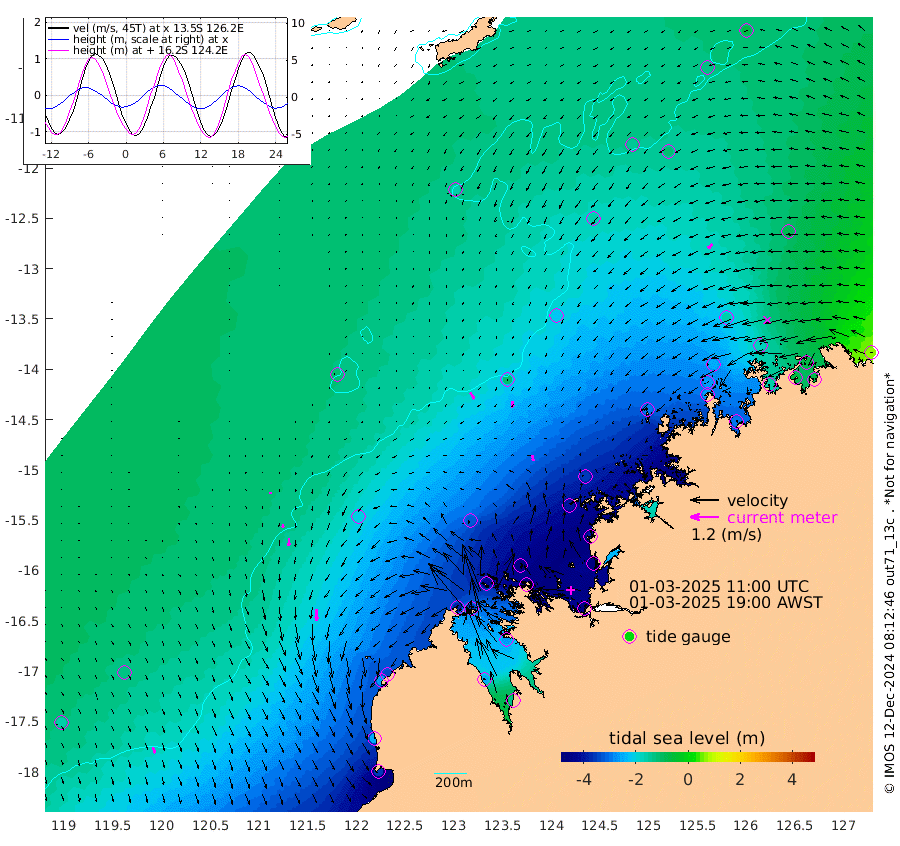Click the dark blue end of the colorbar
Viewport: 900px width, 846px height.
(567, 757)
